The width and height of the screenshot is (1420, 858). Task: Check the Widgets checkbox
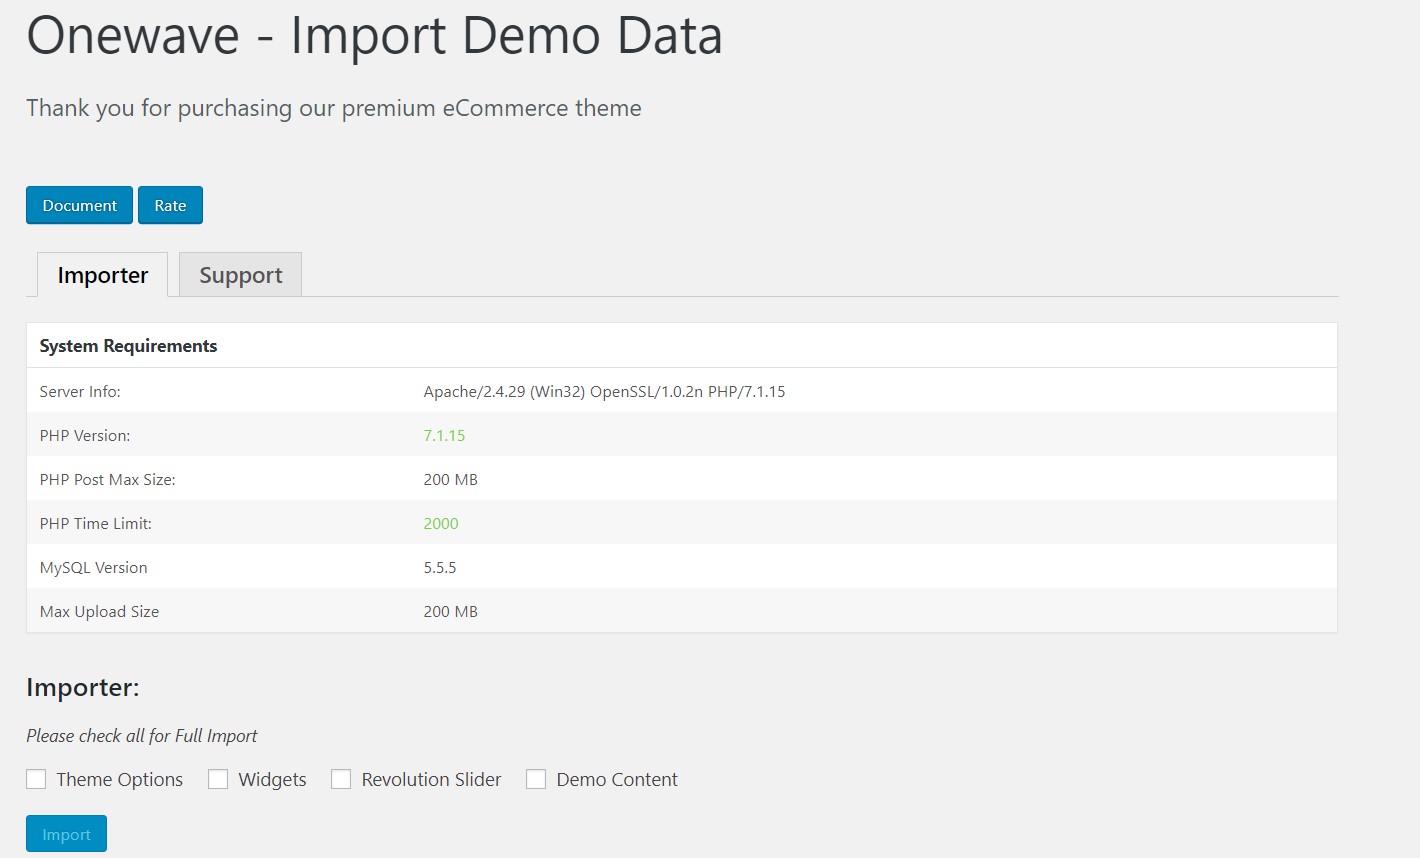tap(218, 779)
